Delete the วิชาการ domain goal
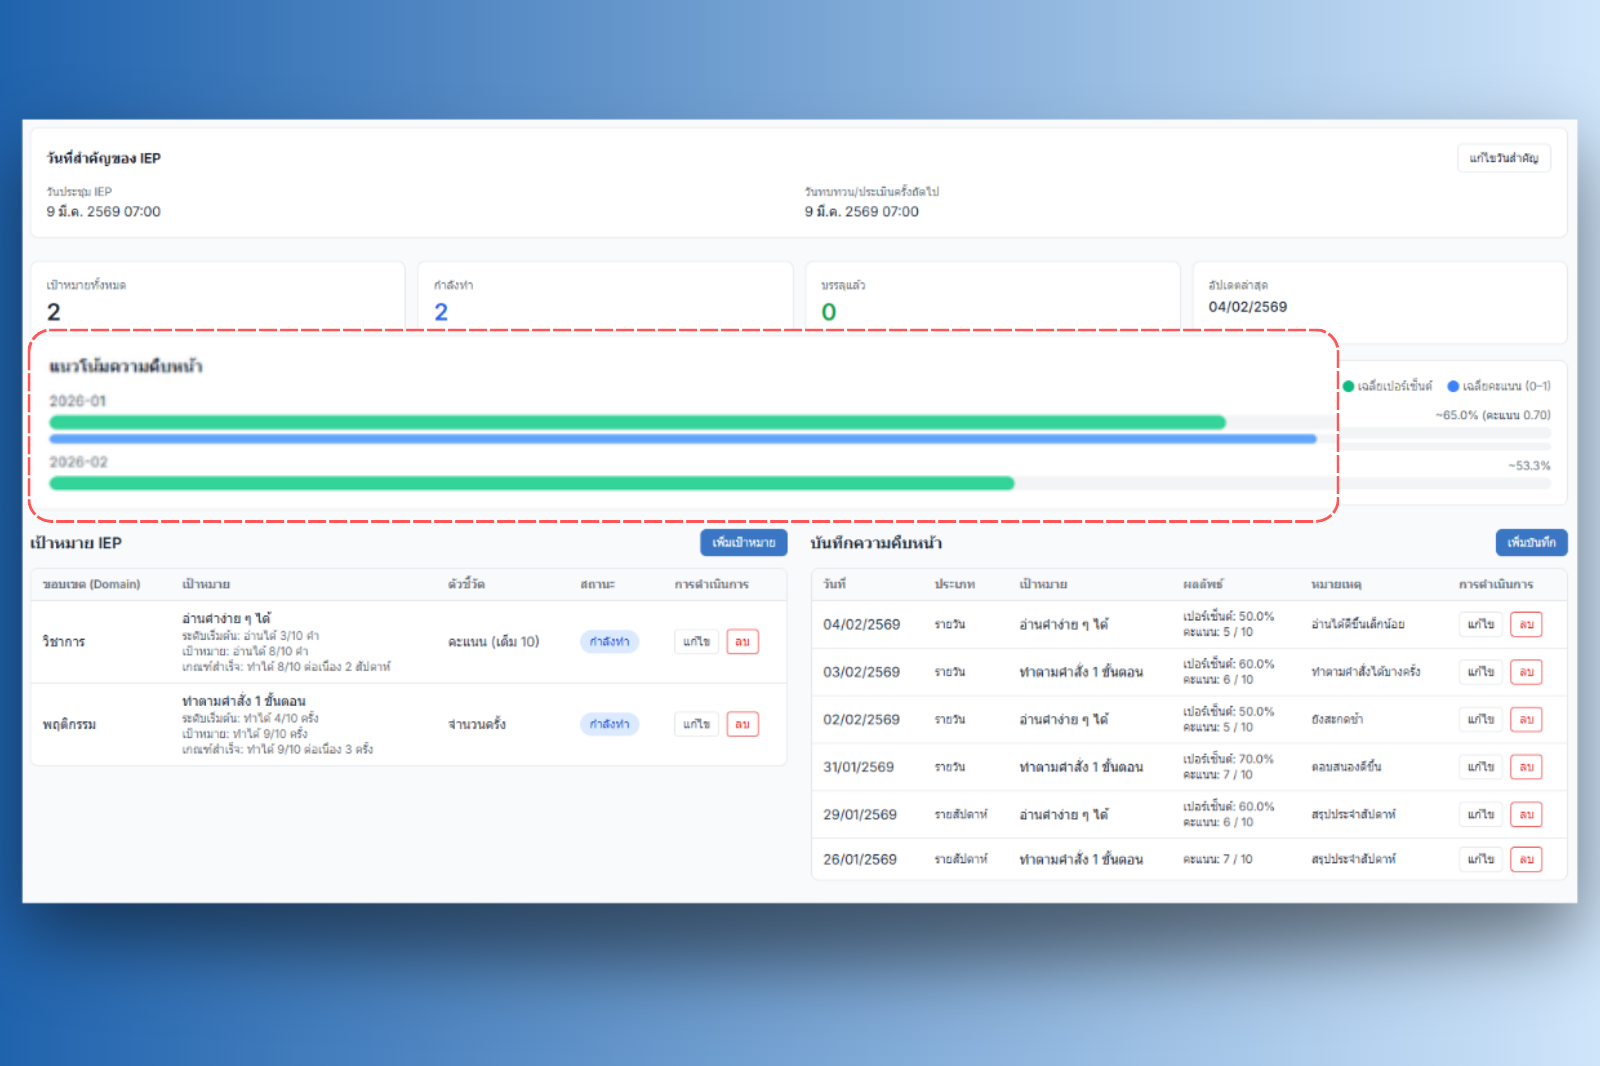The width and height of the screenshot is (1600, 1066). (x=742, y=641)
